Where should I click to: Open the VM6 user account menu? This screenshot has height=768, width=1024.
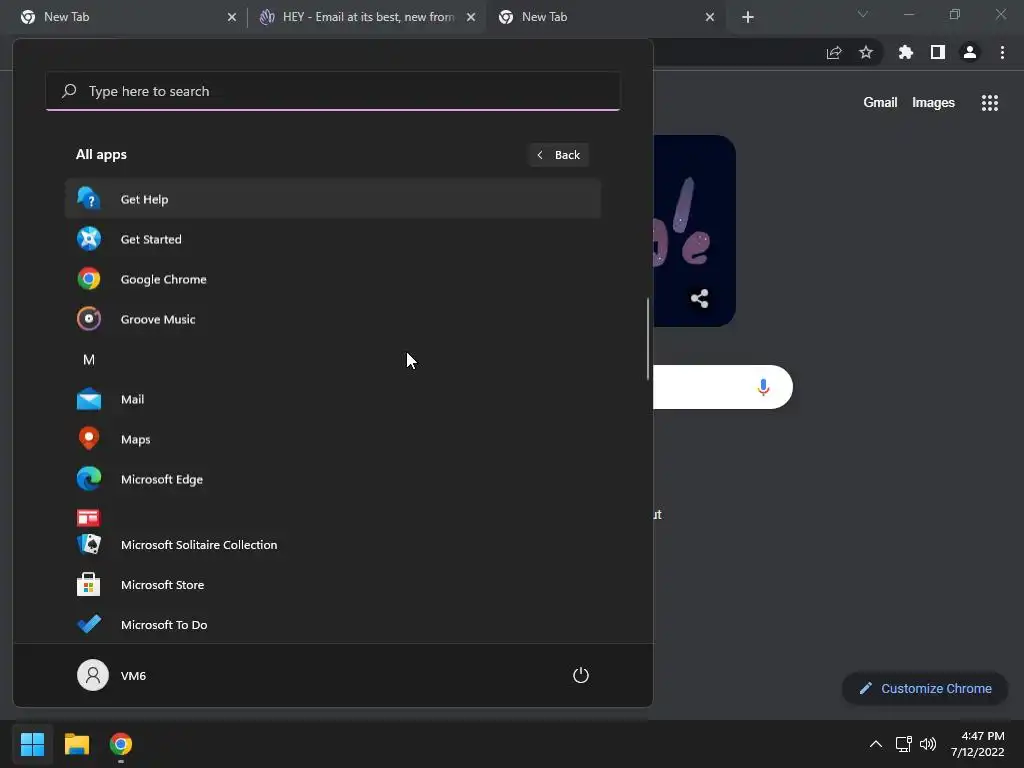pyautogui.click(x=112, y=675)
